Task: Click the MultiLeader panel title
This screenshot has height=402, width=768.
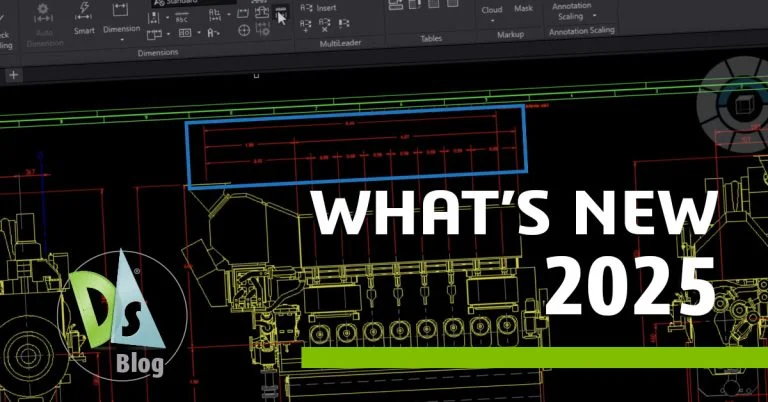Action: click(x=340, y=45)
